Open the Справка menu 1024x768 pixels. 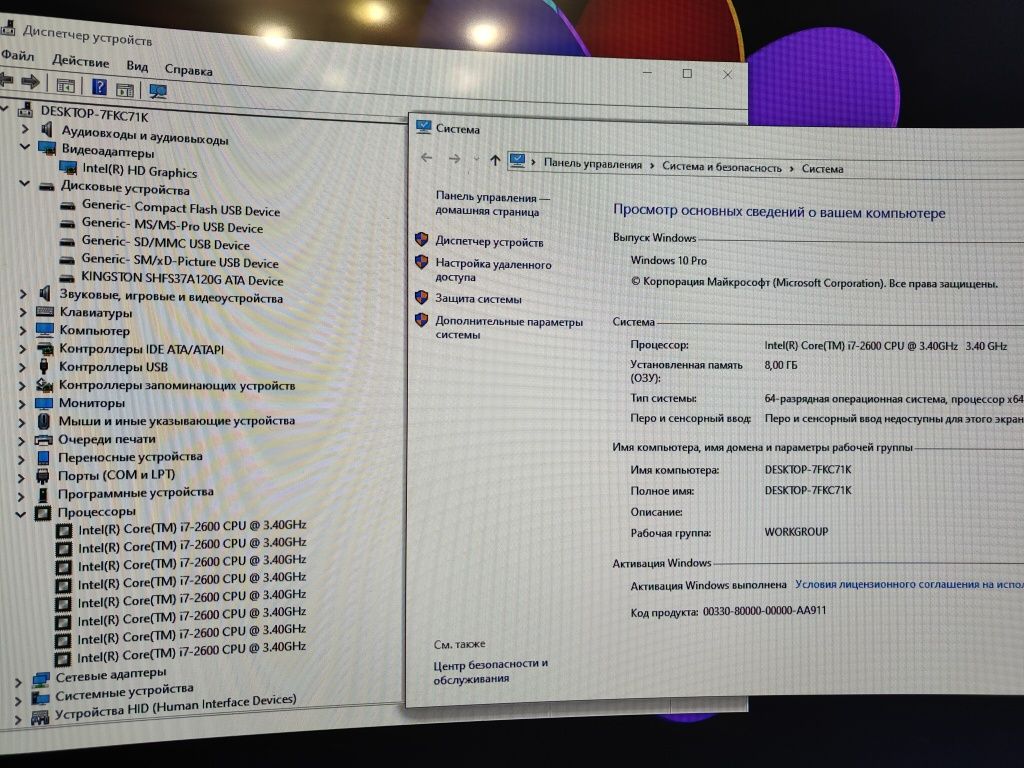pyautogui.click(x=188, y=69)
